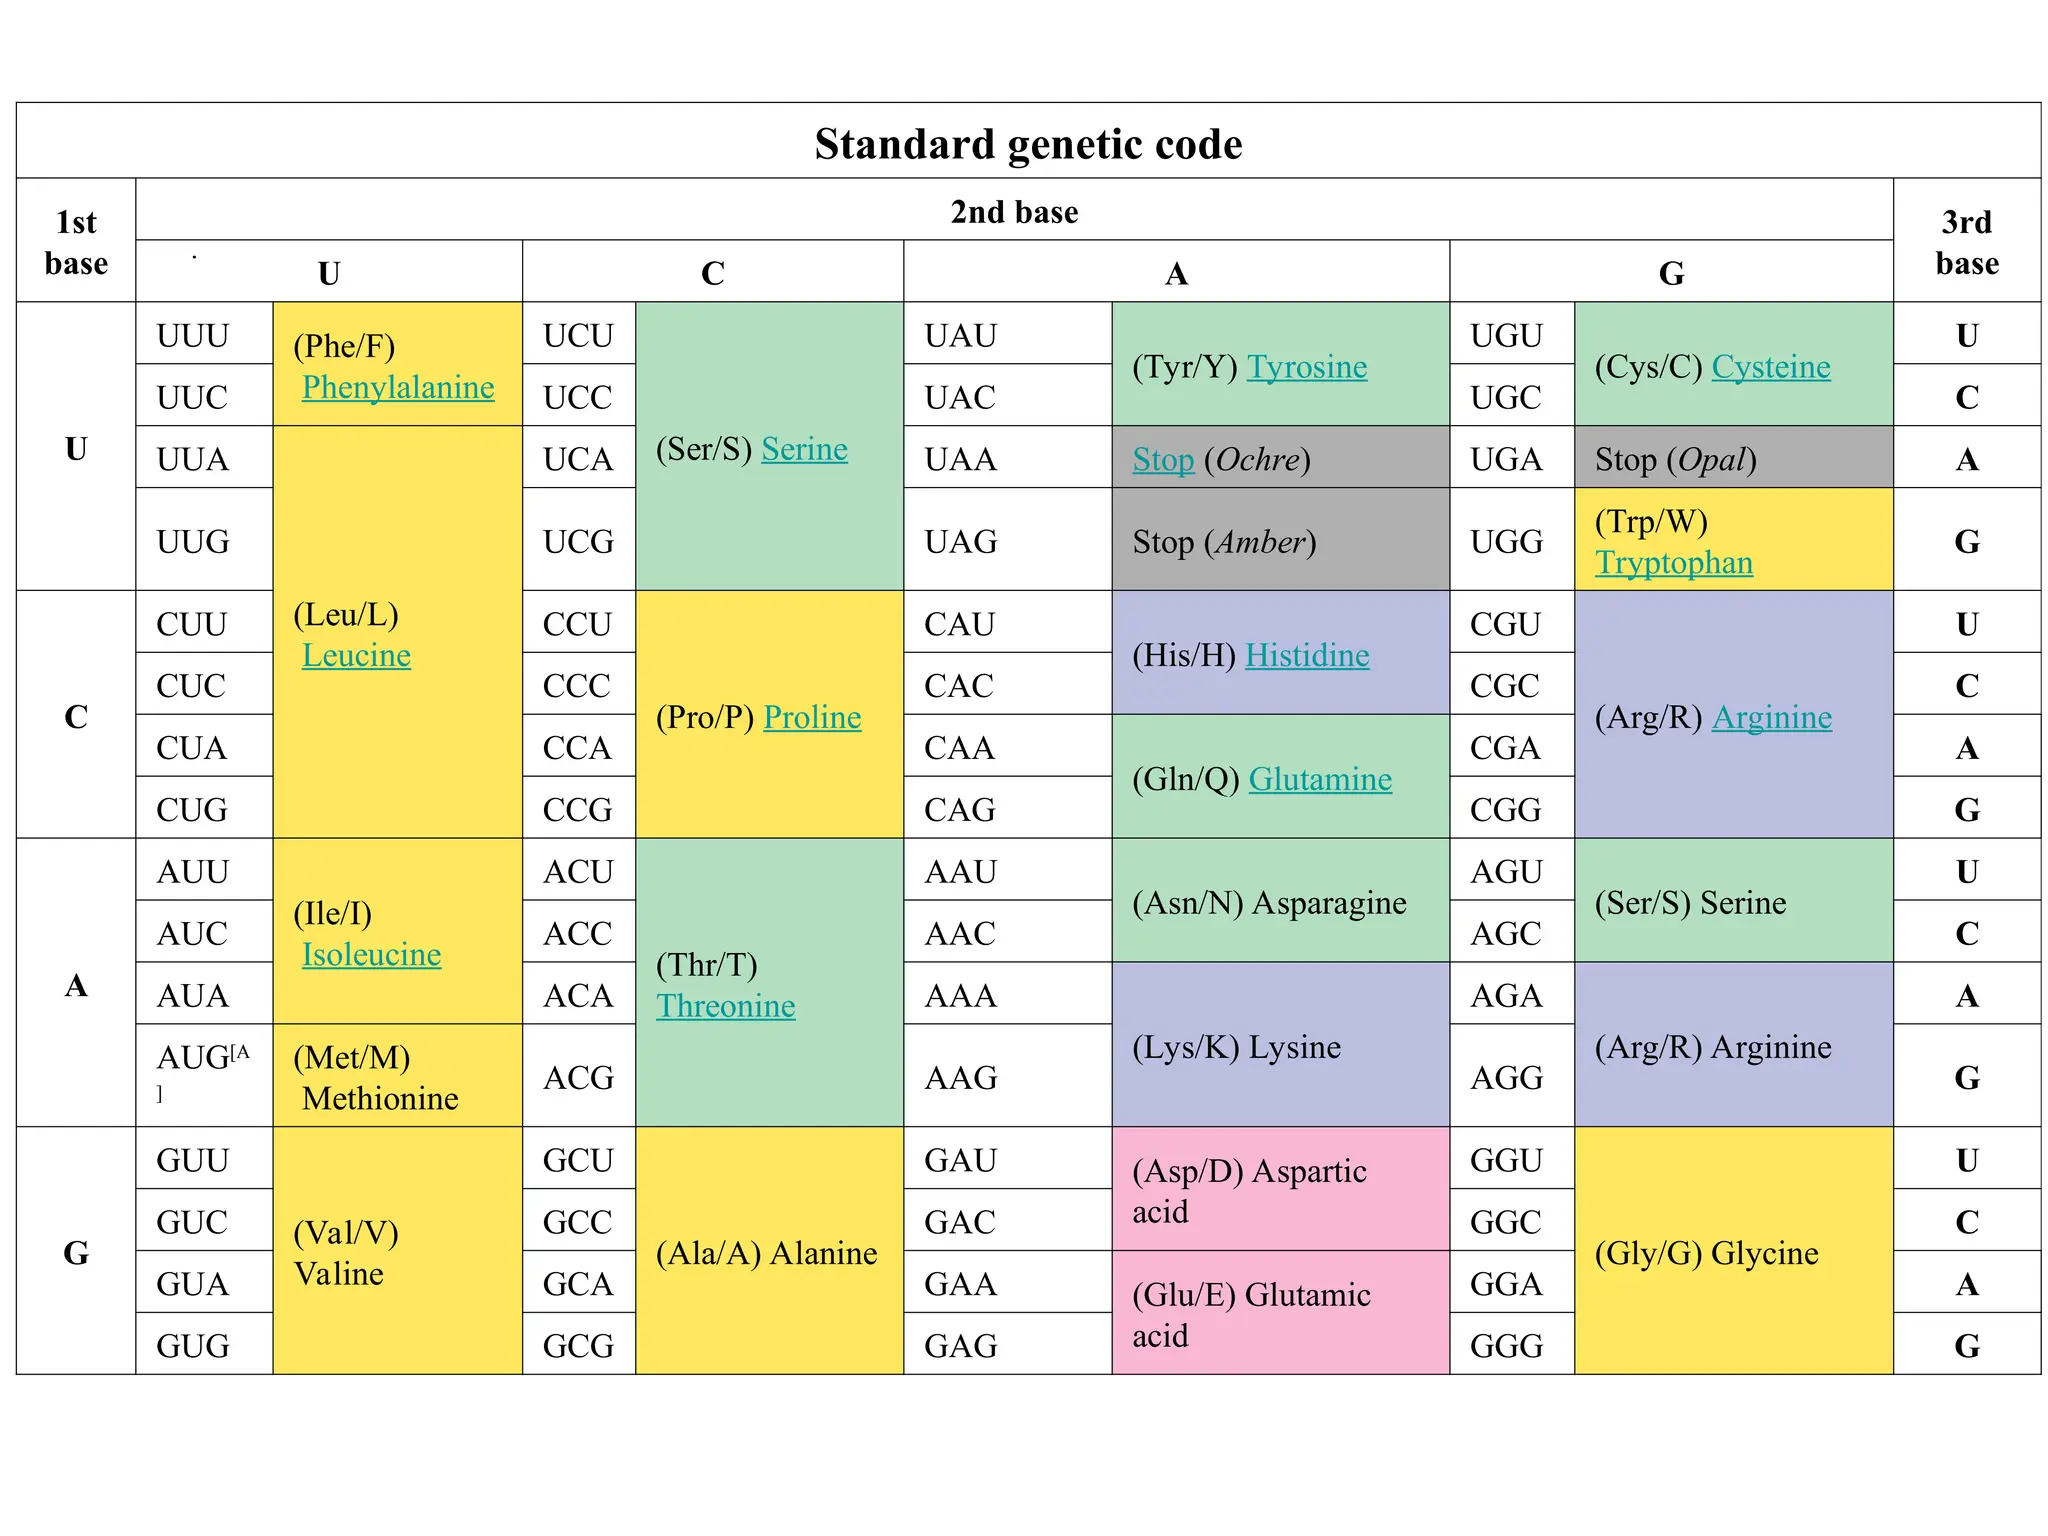
Task: Open the underlined Stop link beside Ochre
Action: coord(1163,460)
